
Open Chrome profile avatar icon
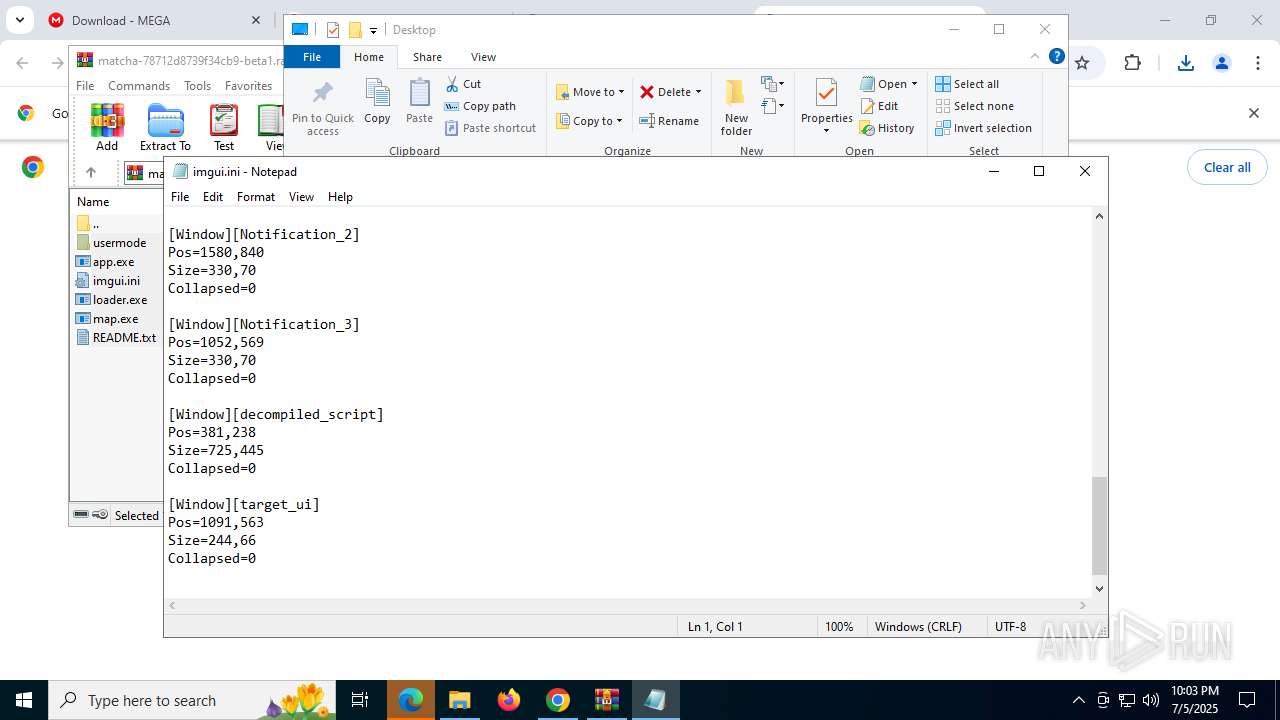[x=1222, y=63]
